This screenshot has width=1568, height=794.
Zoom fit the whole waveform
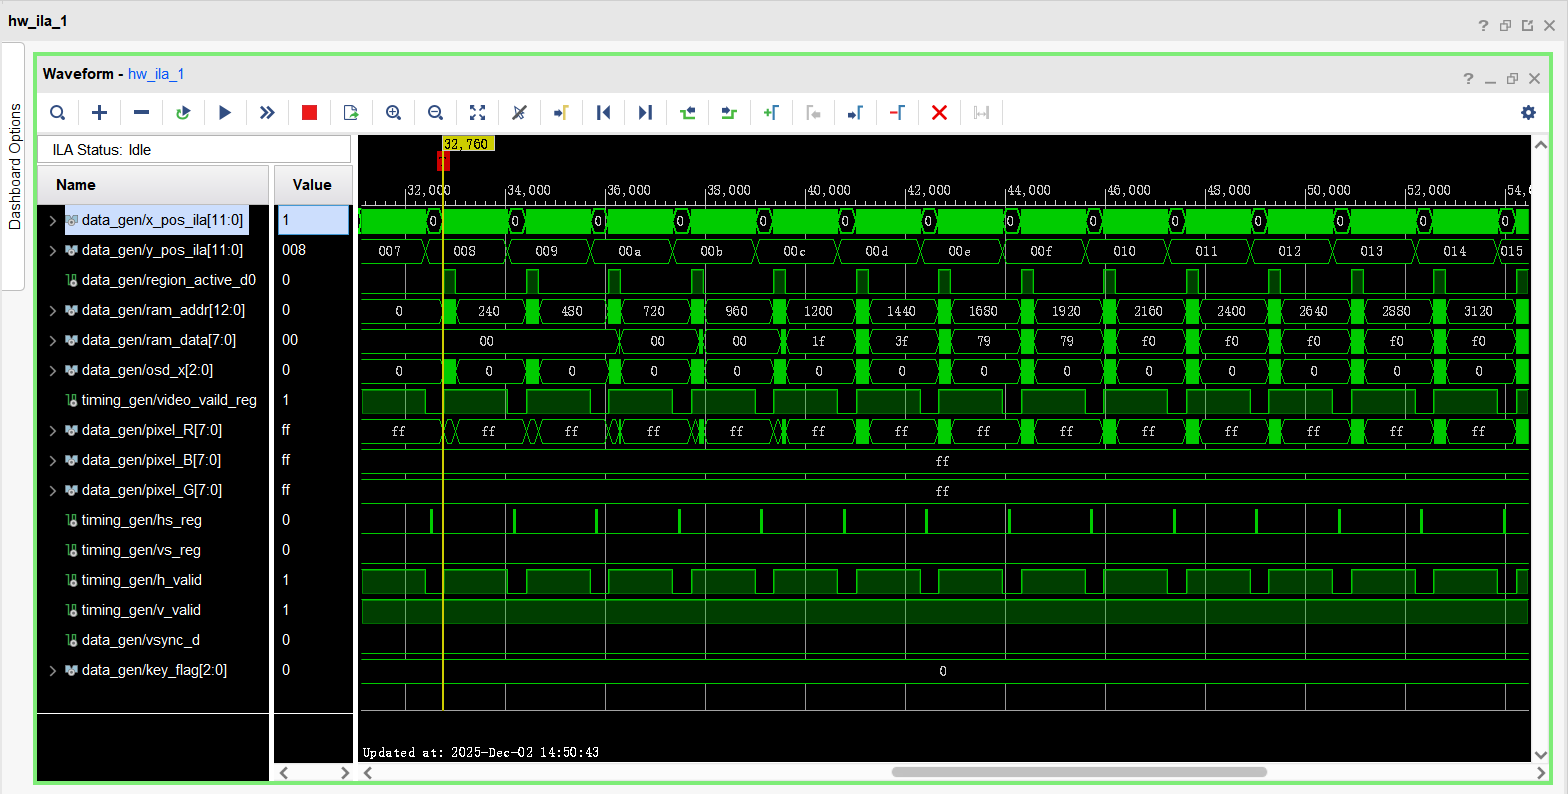477,113
